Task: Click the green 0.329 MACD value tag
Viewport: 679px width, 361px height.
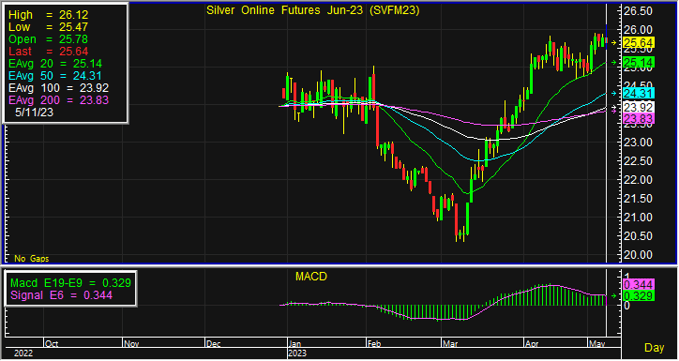Action: tap(638, 296)
